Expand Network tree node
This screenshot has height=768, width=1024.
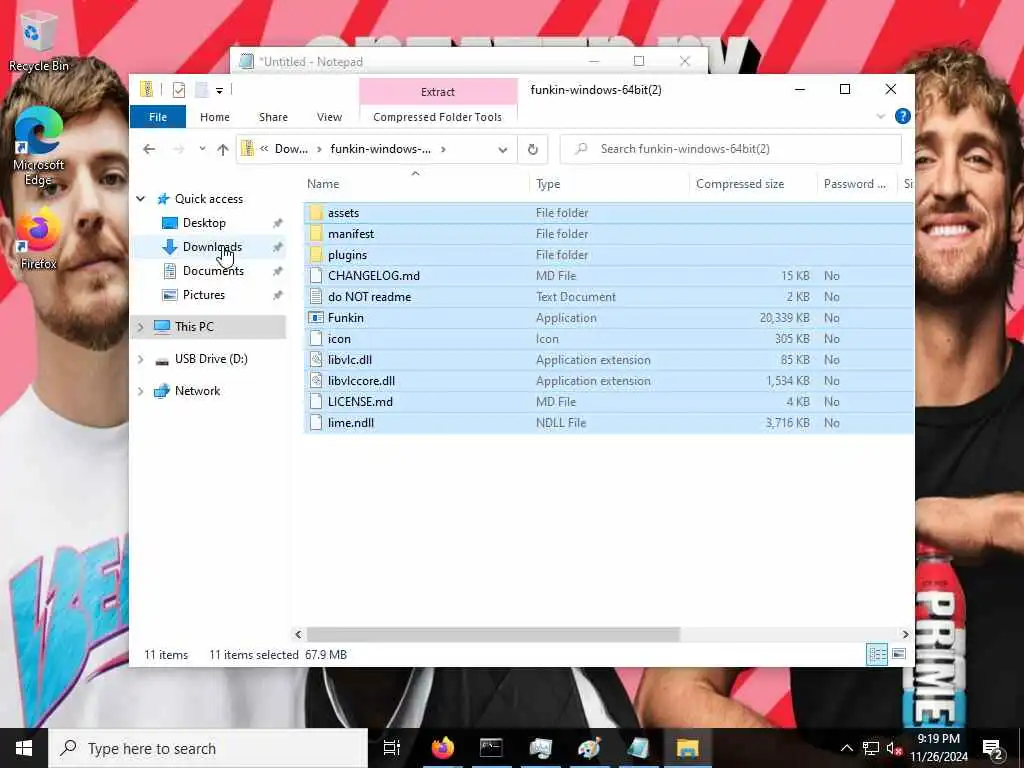[140, 391]
